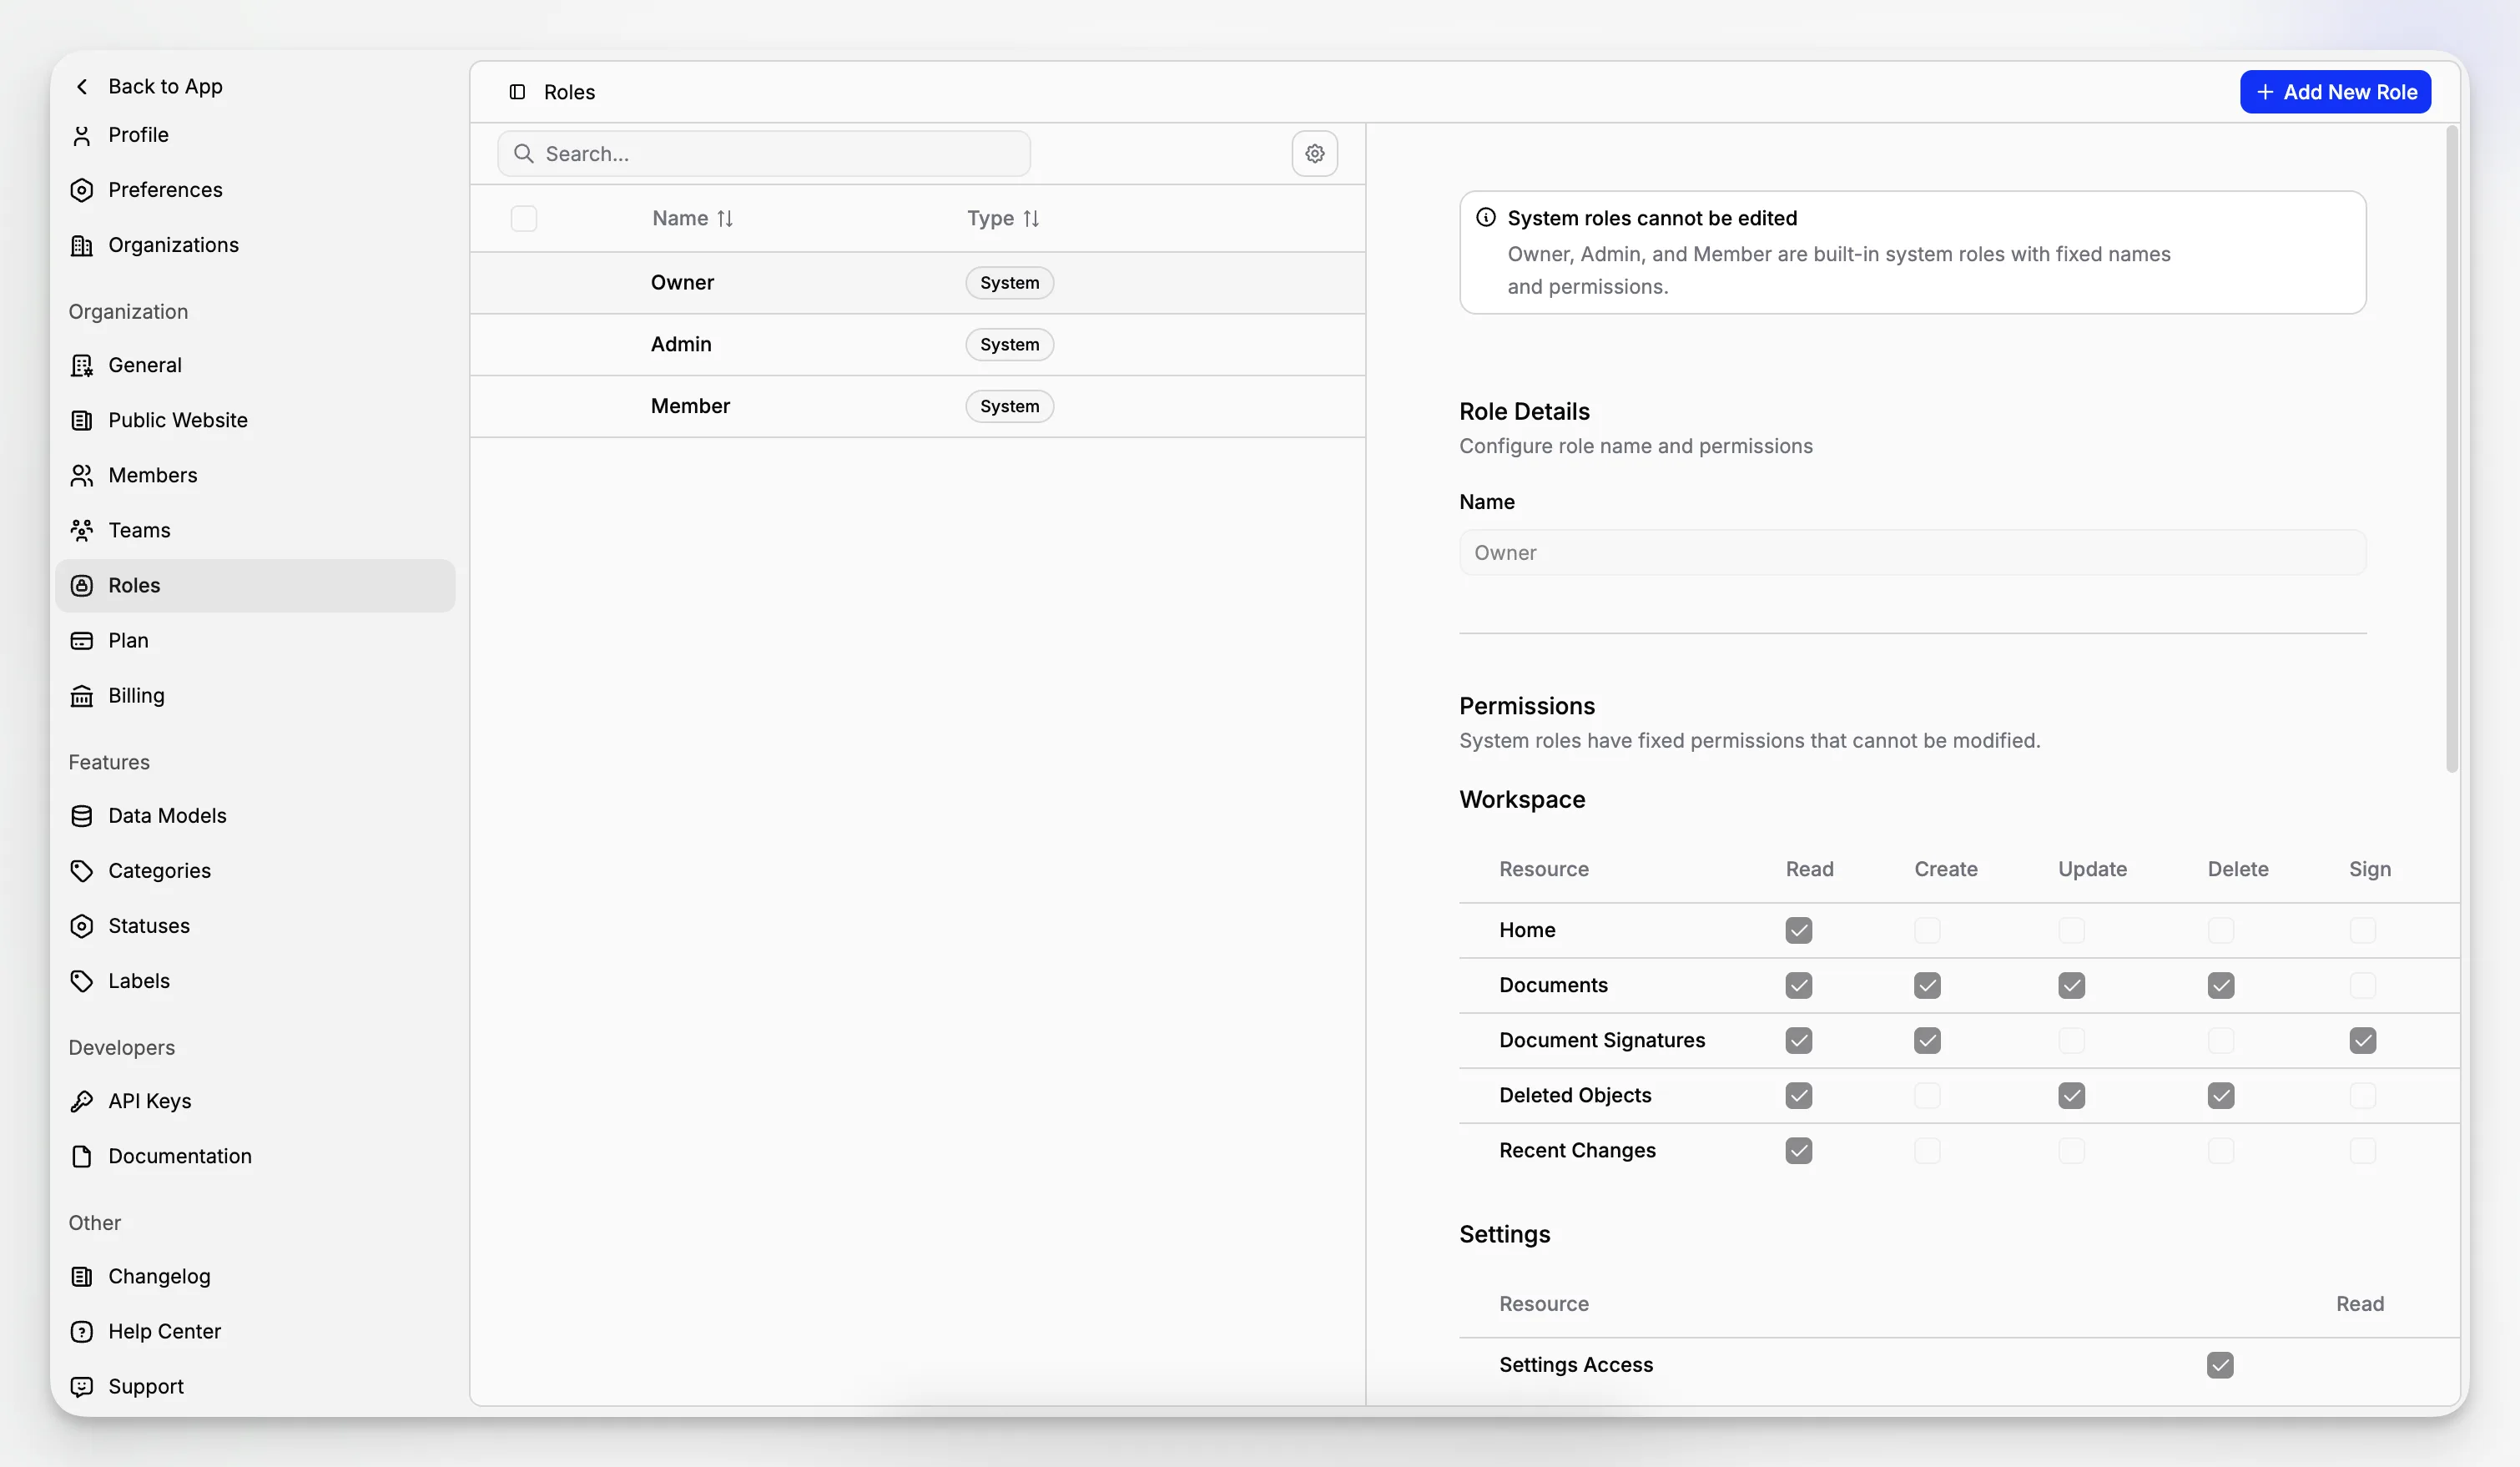The image size is (2520, 1467).
Task: Toggle Deleted Objects Update checkbox
Action: point(2072,1095)
